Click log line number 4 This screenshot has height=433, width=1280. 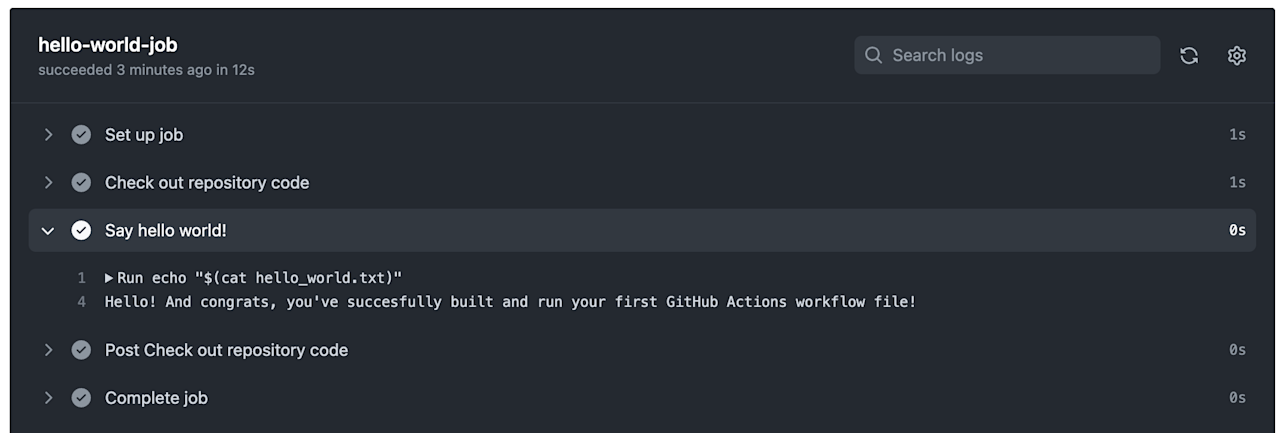click(x=81, y=301)
